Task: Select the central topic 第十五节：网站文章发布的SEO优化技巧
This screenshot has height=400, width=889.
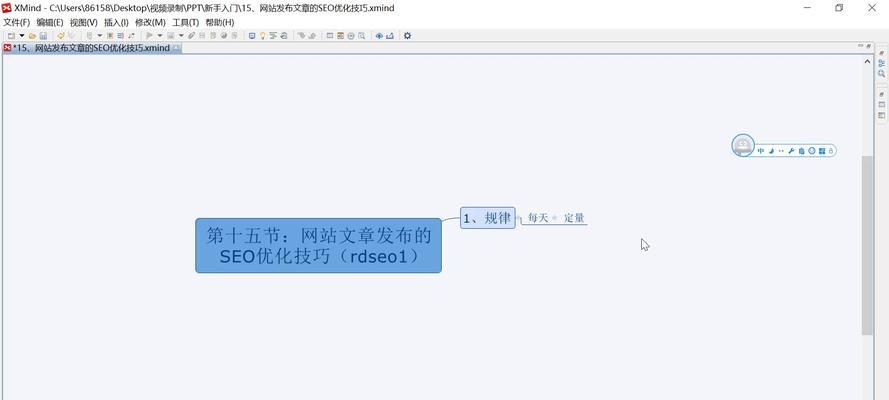Action: 319,245
